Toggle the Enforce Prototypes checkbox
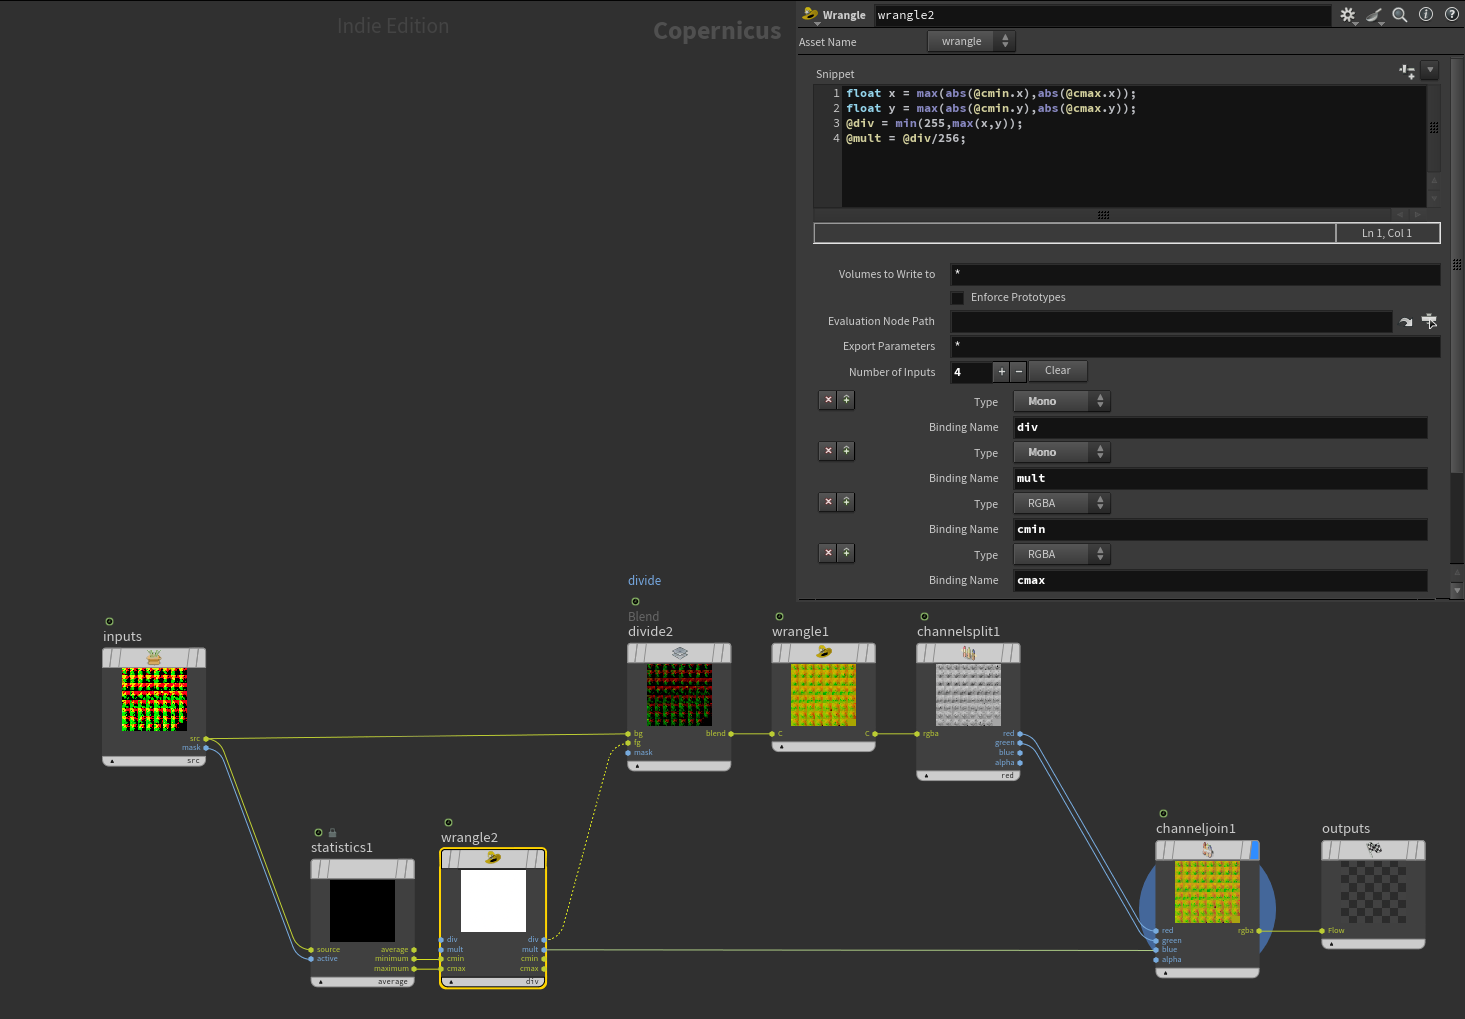The height and width of the screenshot is (1019, 1465). point(957,297)
